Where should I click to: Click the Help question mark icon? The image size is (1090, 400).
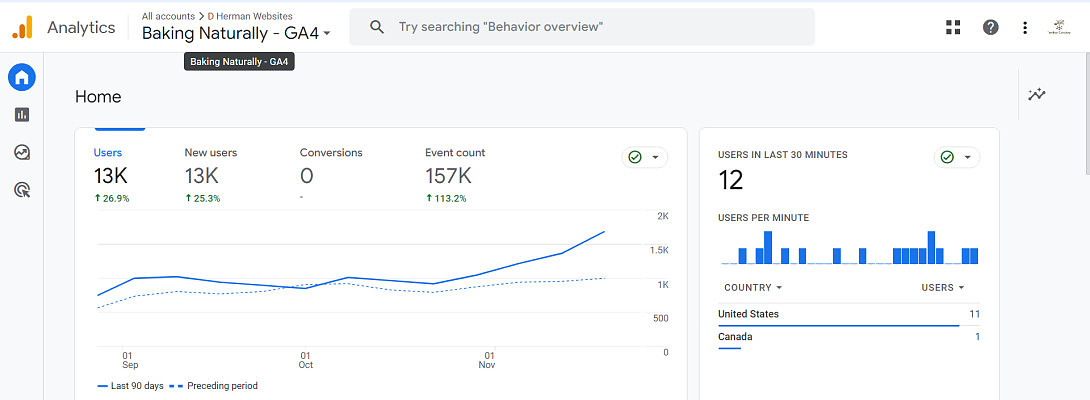990,27
